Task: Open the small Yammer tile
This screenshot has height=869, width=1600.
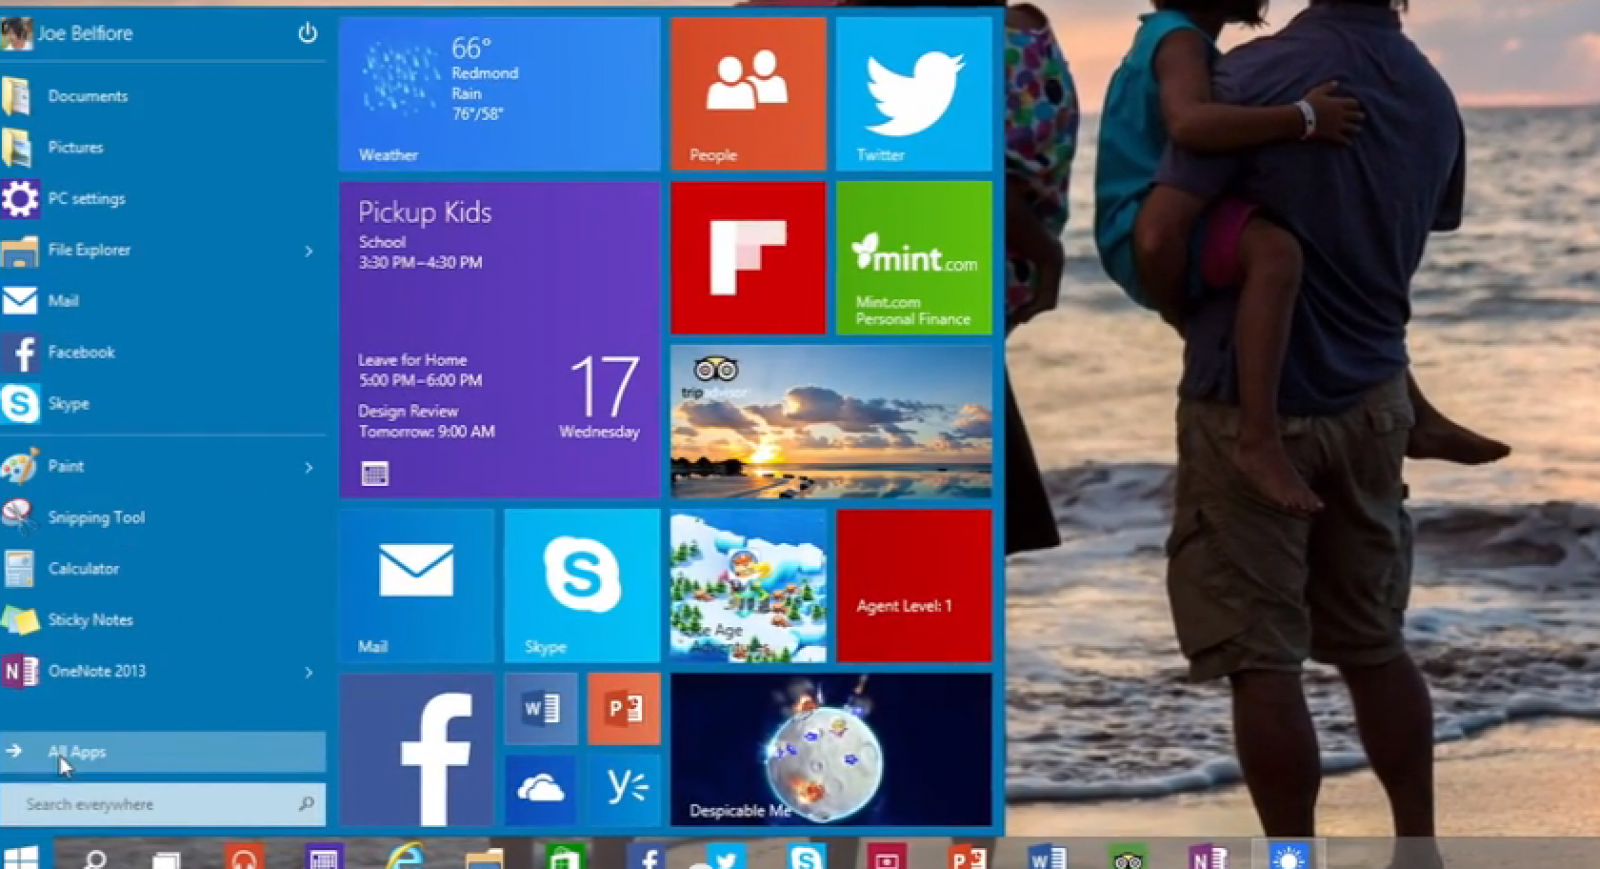Action: (x=624, y=790)
